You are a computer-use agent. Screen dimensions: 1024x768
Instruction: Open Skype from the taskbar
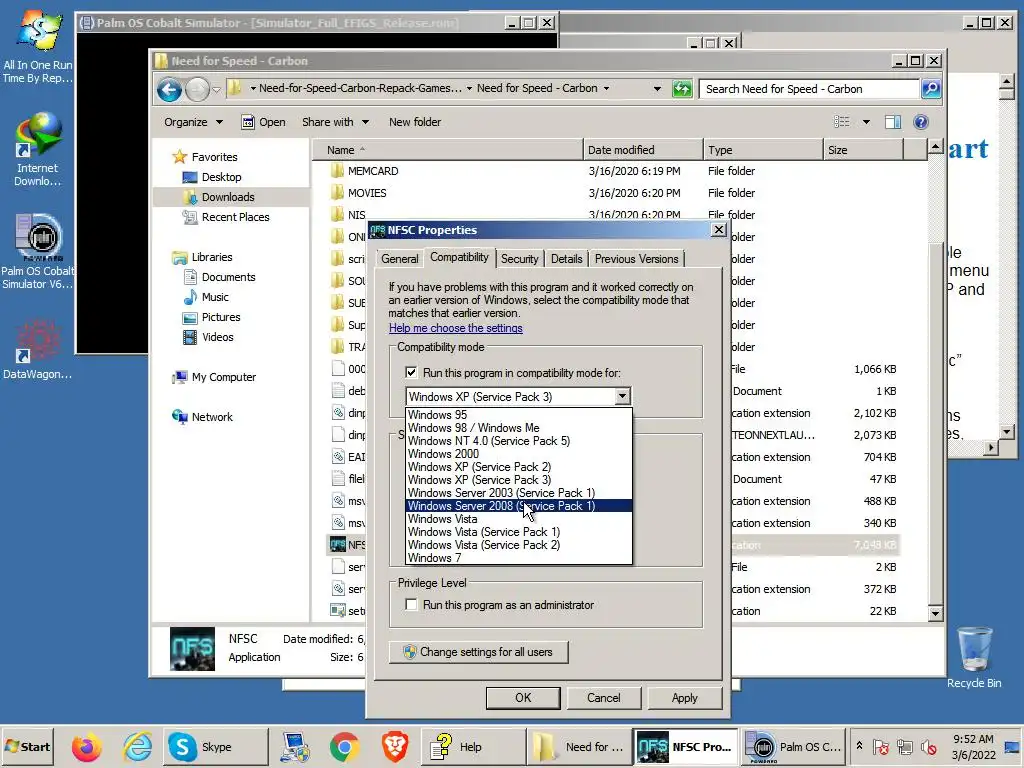[x=216, y=746]
